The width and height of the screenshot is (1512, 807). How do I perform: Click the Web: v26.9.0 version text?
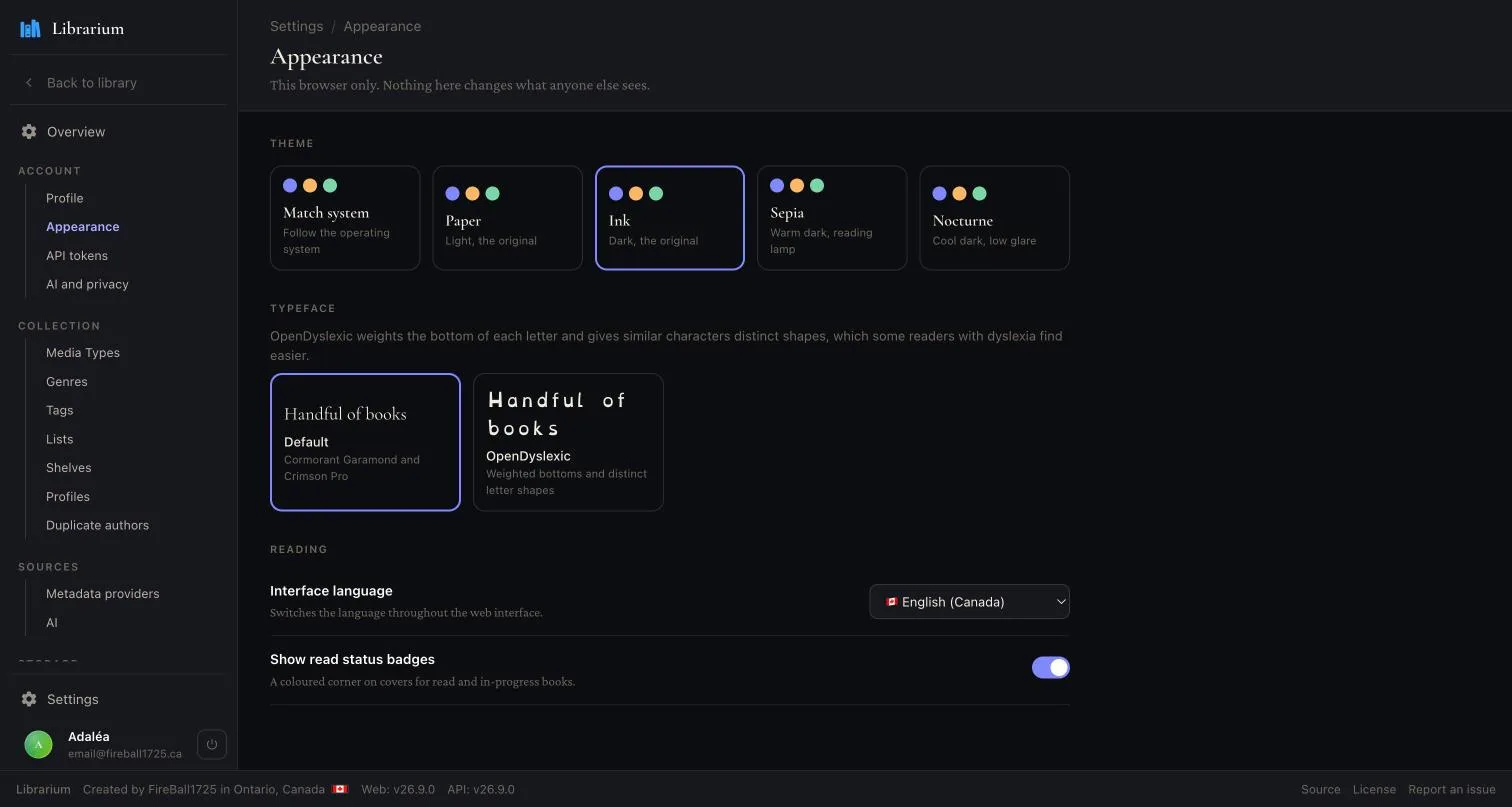tap(398, 789)
